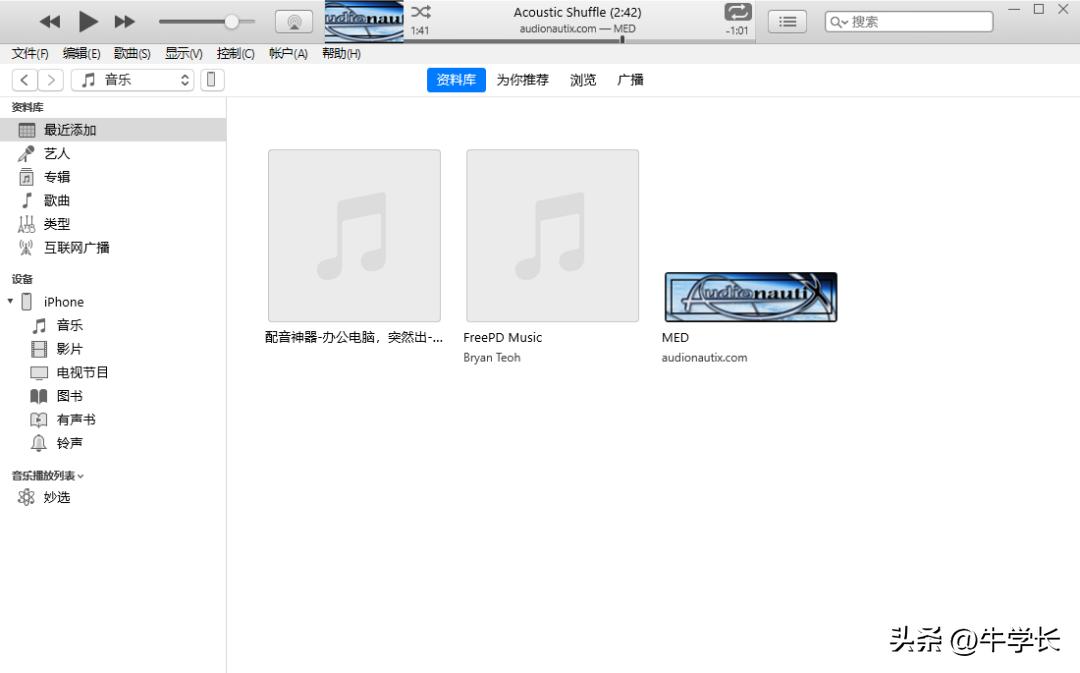Open 影片 under the iPhone device
The width and height of the screenshot is (1080, 673).
pos(69,348)
